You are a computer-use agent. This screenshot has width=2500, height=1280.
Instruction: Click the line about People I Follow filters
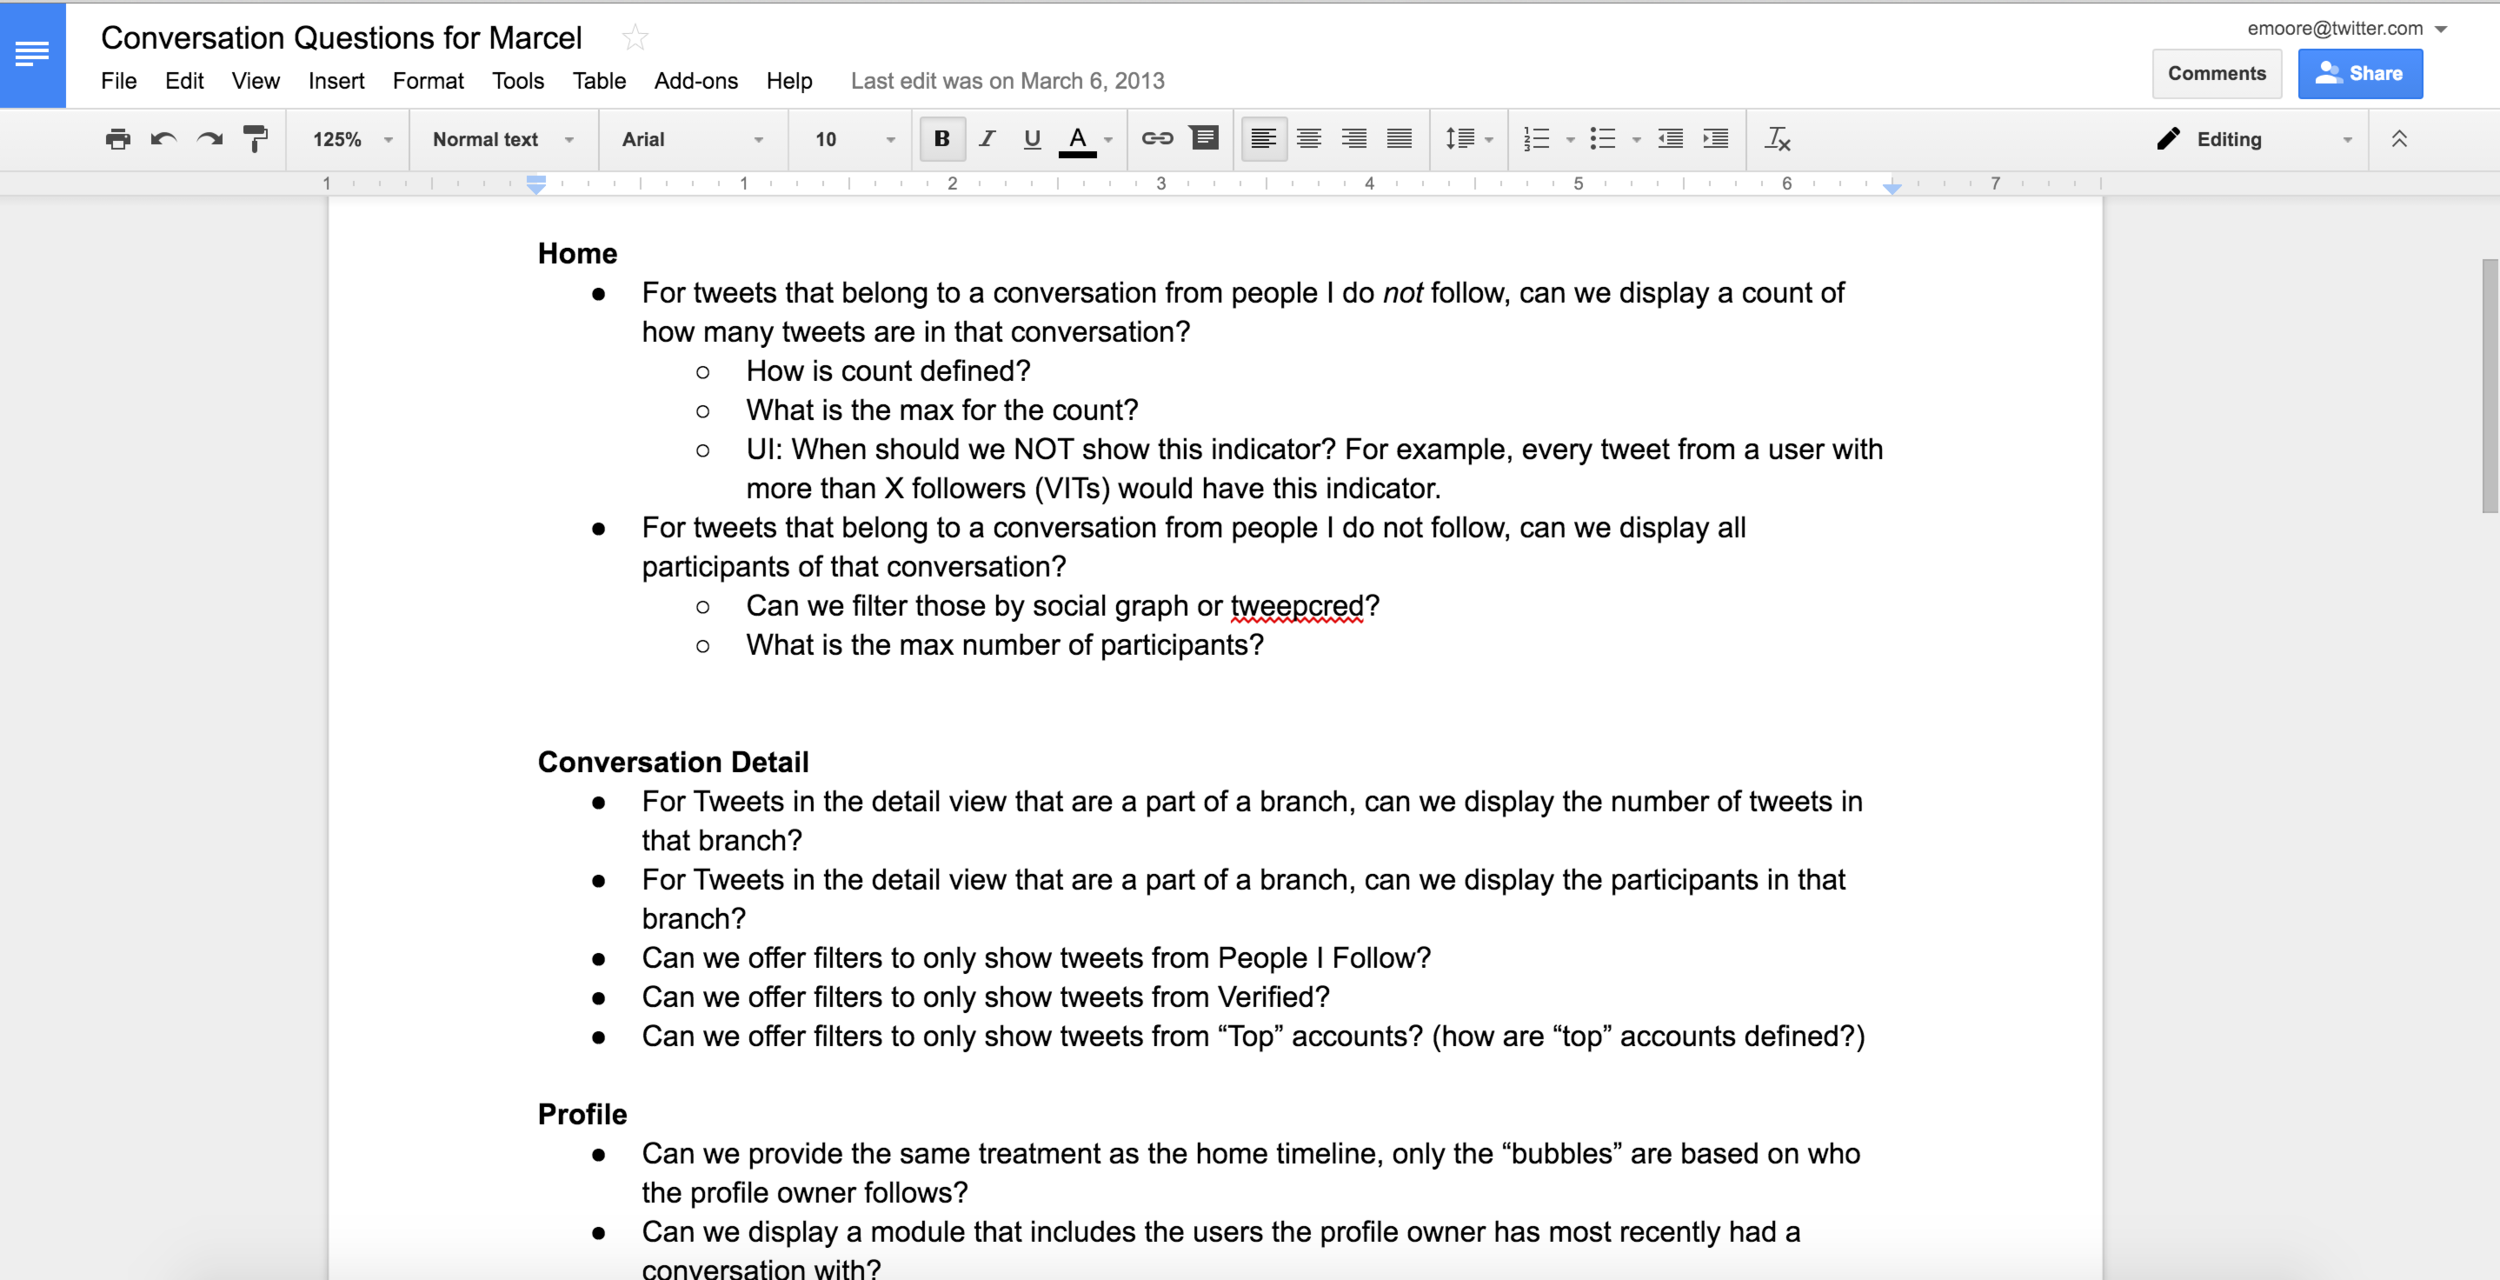pyautogui.click(x=1036, y=958)
